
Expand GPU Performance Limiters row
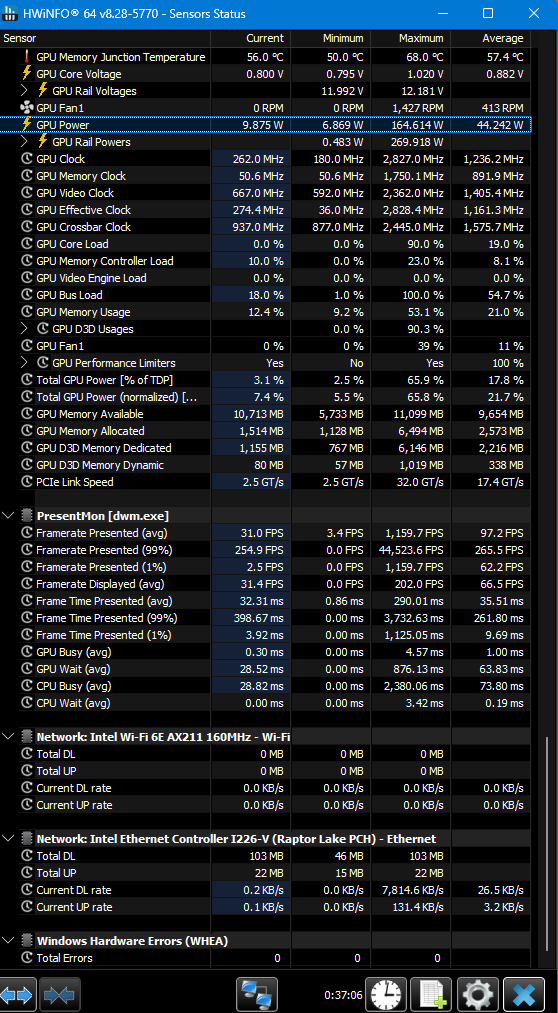[25, 363]
